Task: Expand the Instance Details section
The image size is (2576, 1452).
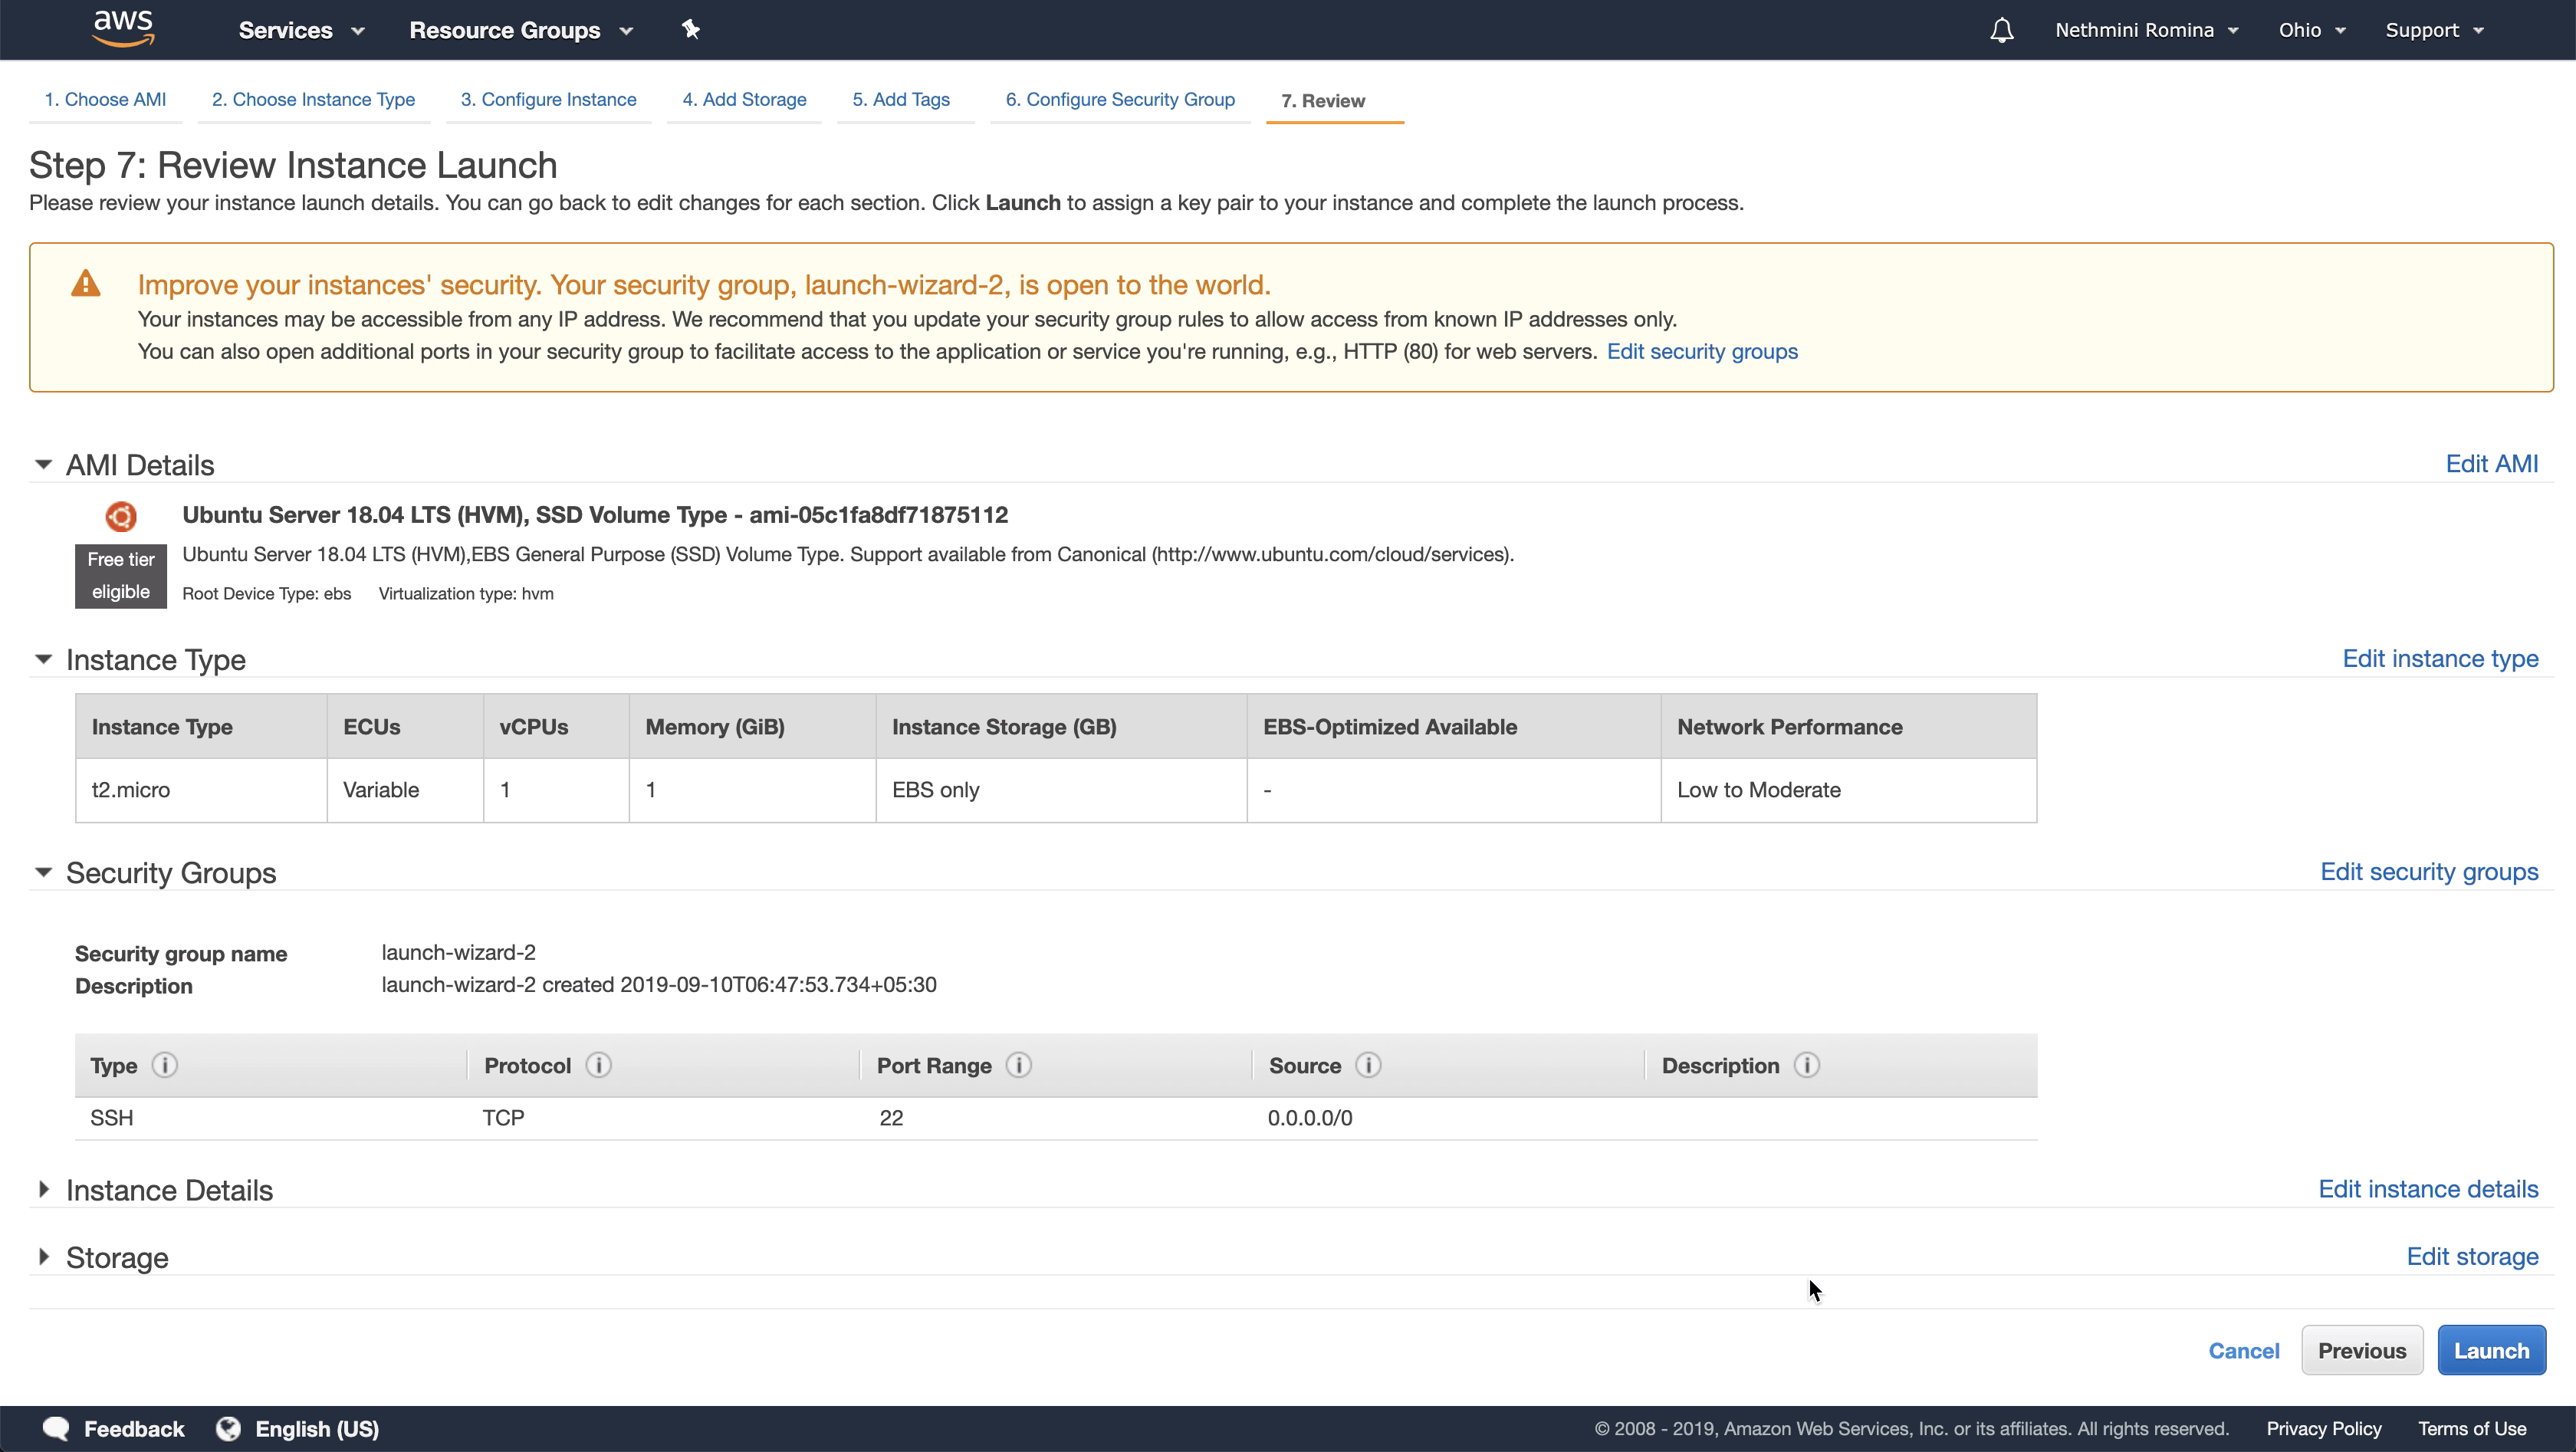Action: [x=43, y=1189]
